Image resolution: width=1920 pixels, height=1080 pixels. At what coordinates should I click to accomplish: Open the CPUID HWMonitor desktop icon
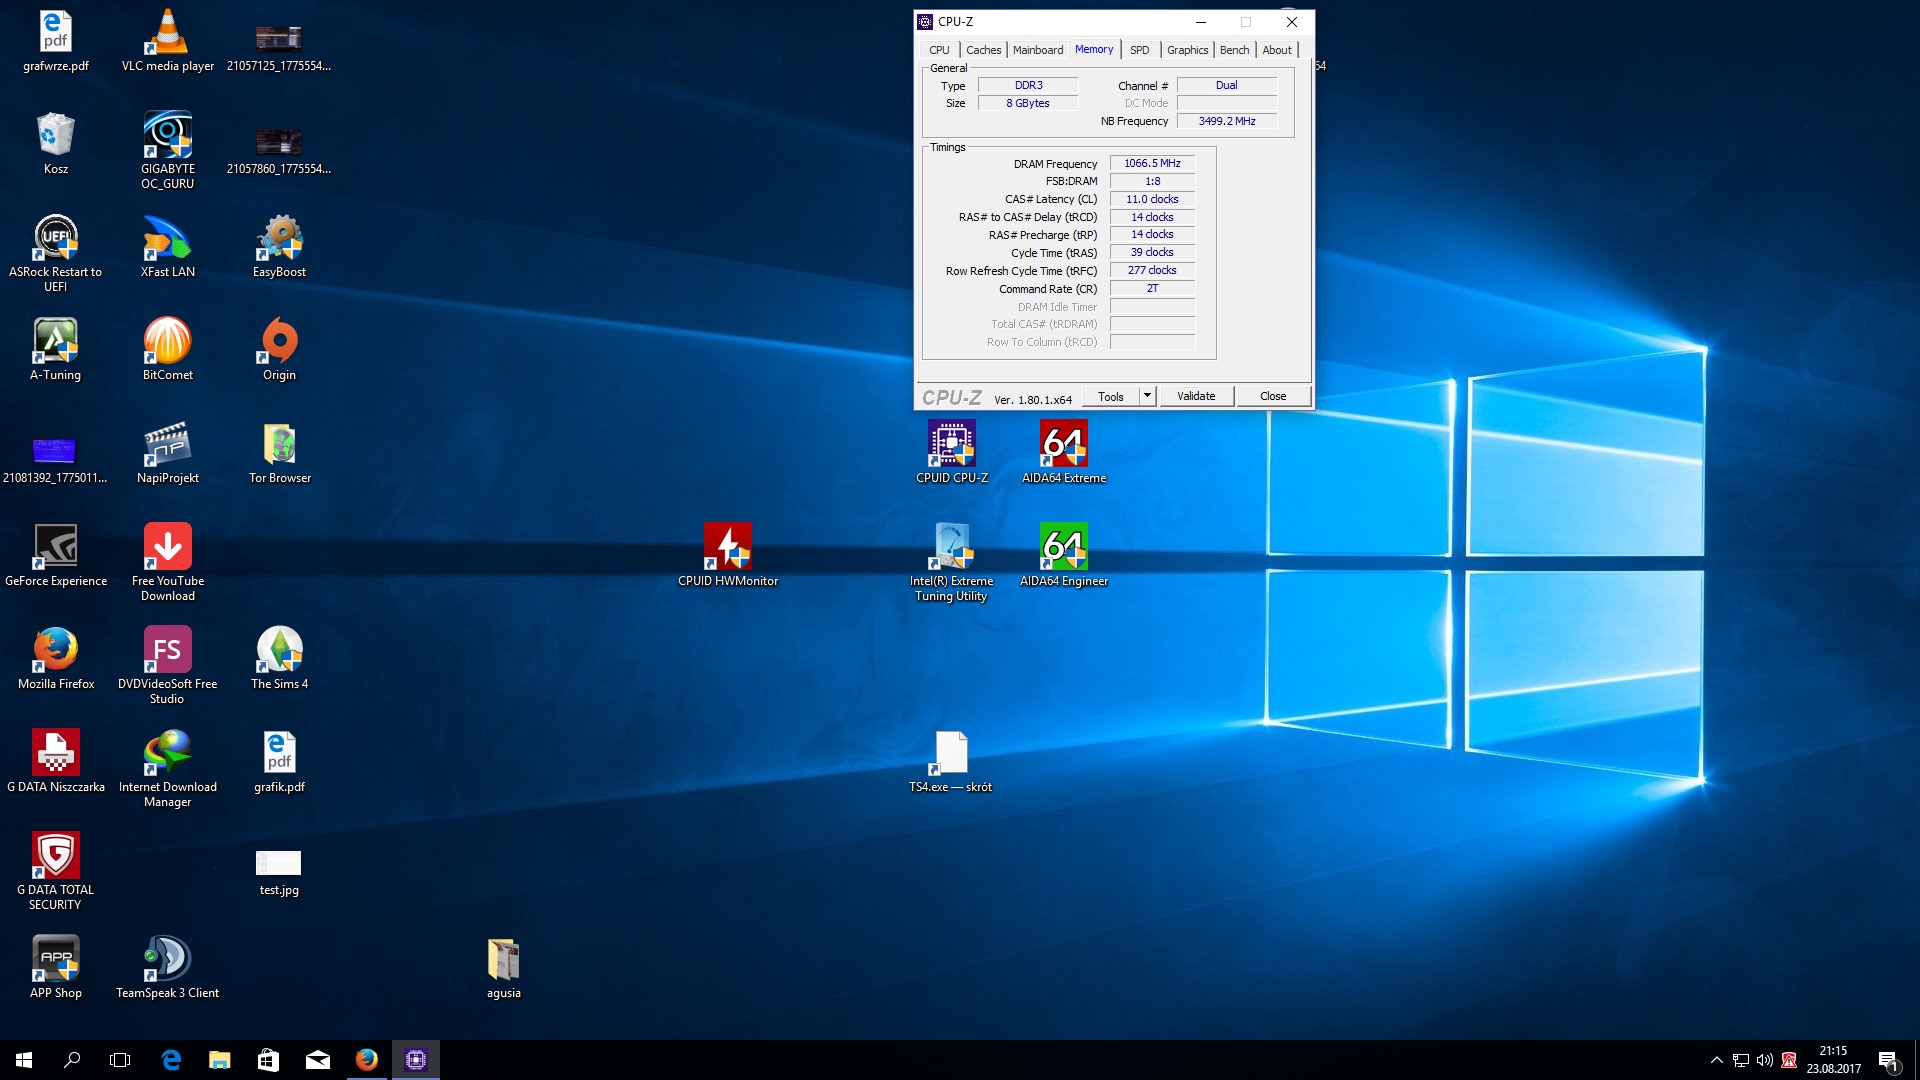click(x=727, y=547)
